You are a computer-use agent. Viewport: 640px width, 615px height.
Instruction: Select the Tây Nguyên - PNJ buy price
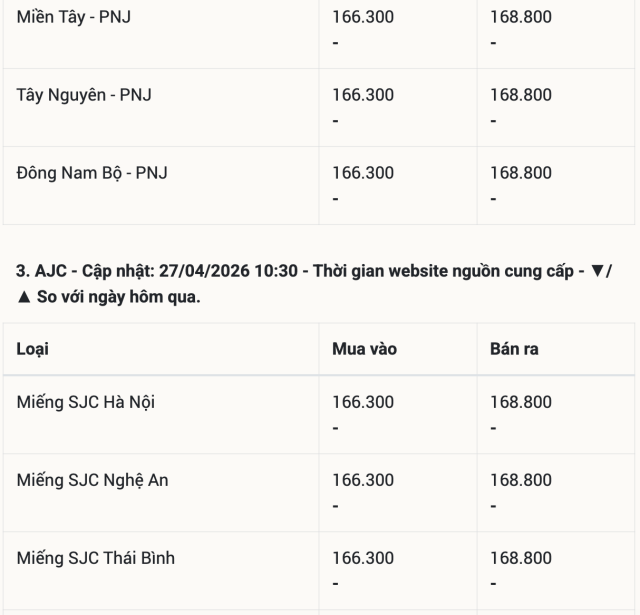(x=363, y=95)
